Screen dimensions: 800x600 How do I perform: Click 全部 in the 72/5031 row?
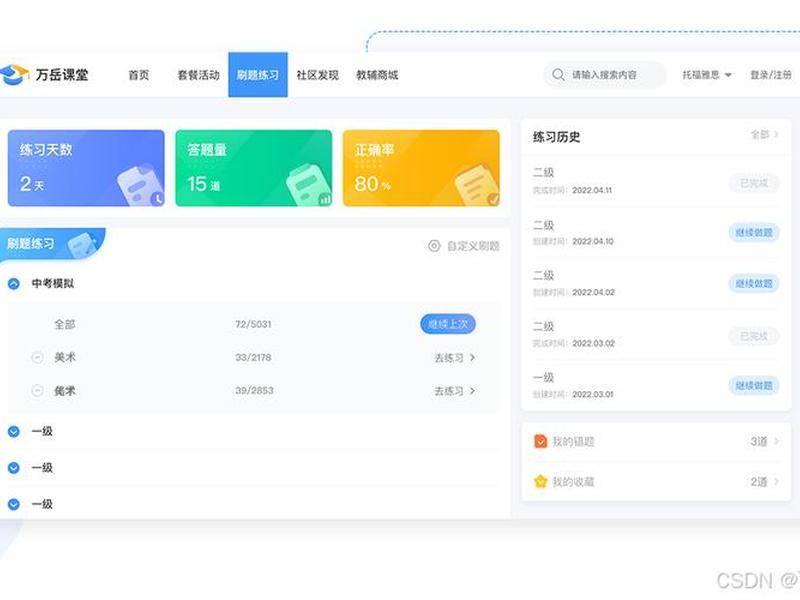coord(65,324)
